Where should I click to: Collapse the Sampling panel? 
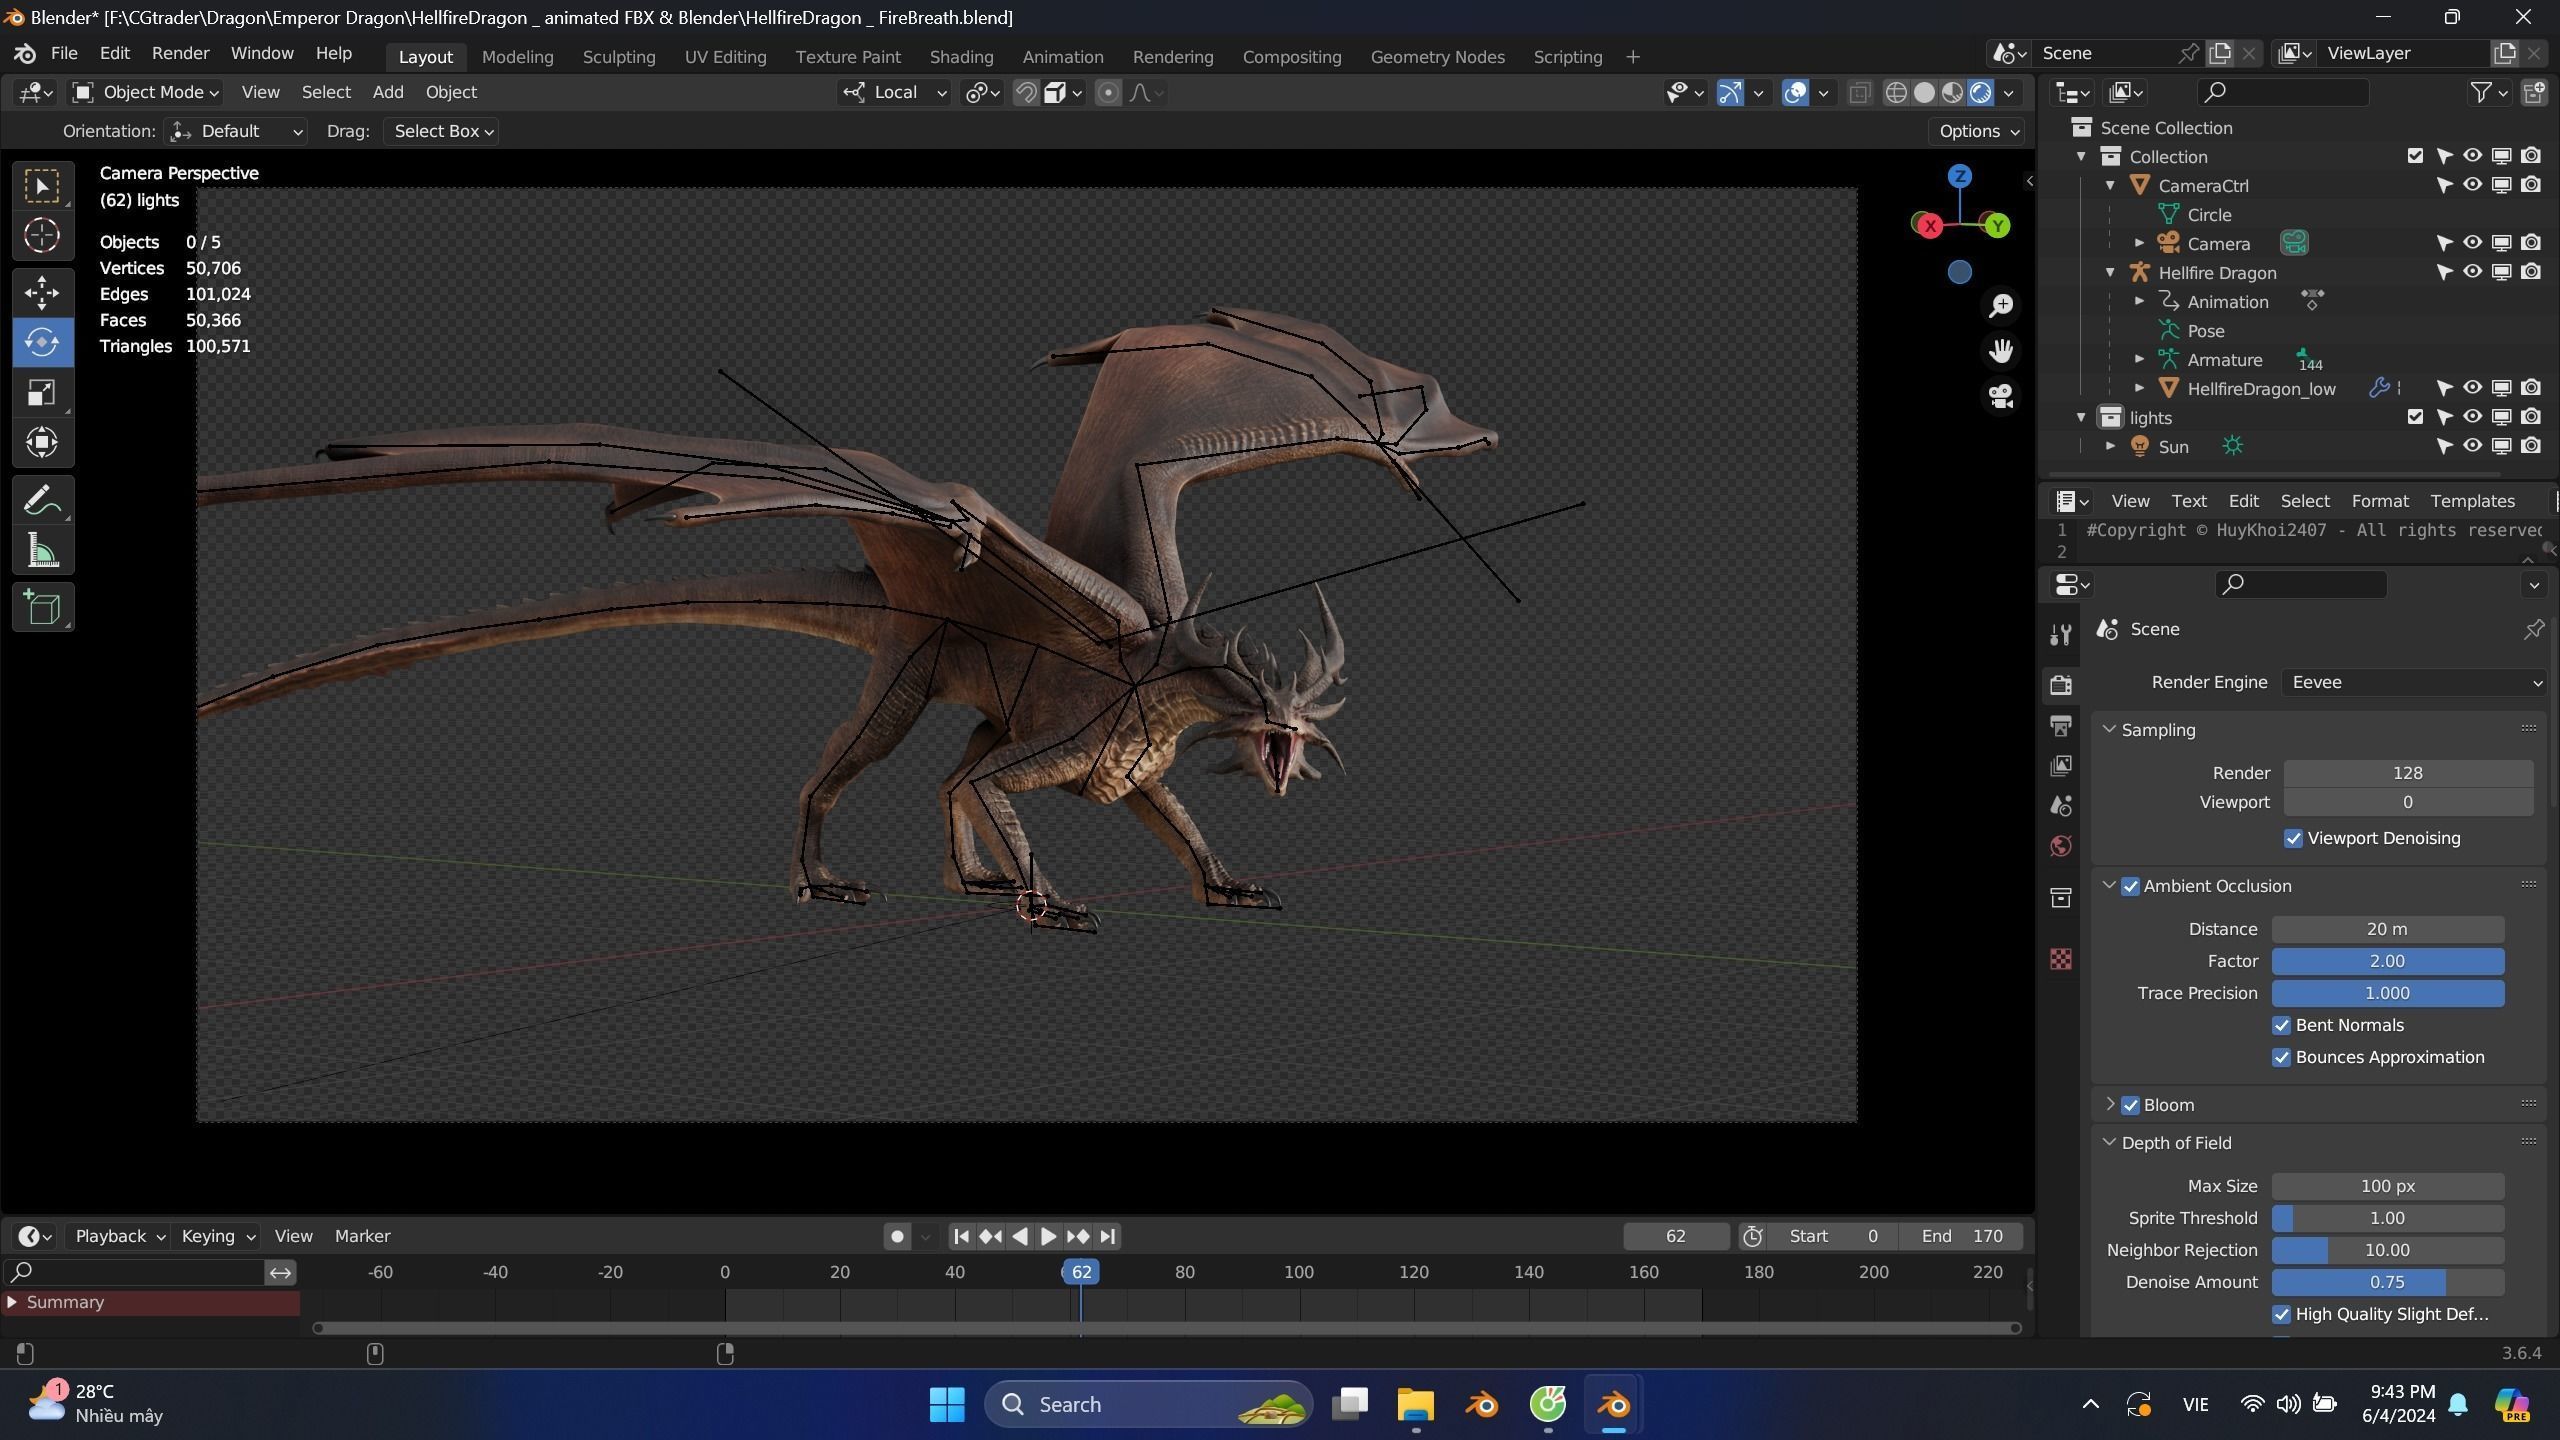click(2110, 730)
